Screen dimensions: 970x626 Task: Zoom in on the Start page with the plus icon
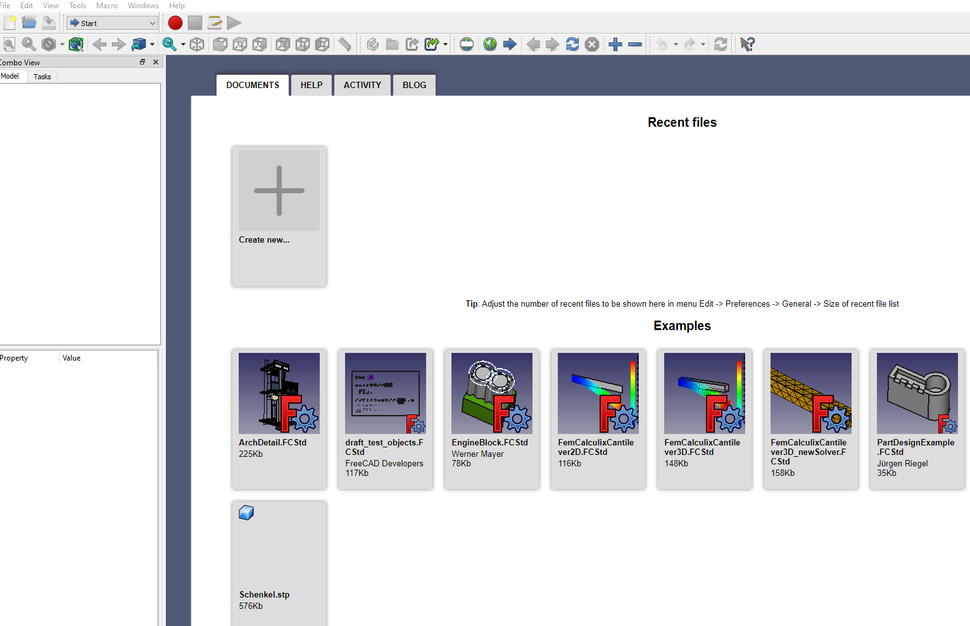(614, 44)
